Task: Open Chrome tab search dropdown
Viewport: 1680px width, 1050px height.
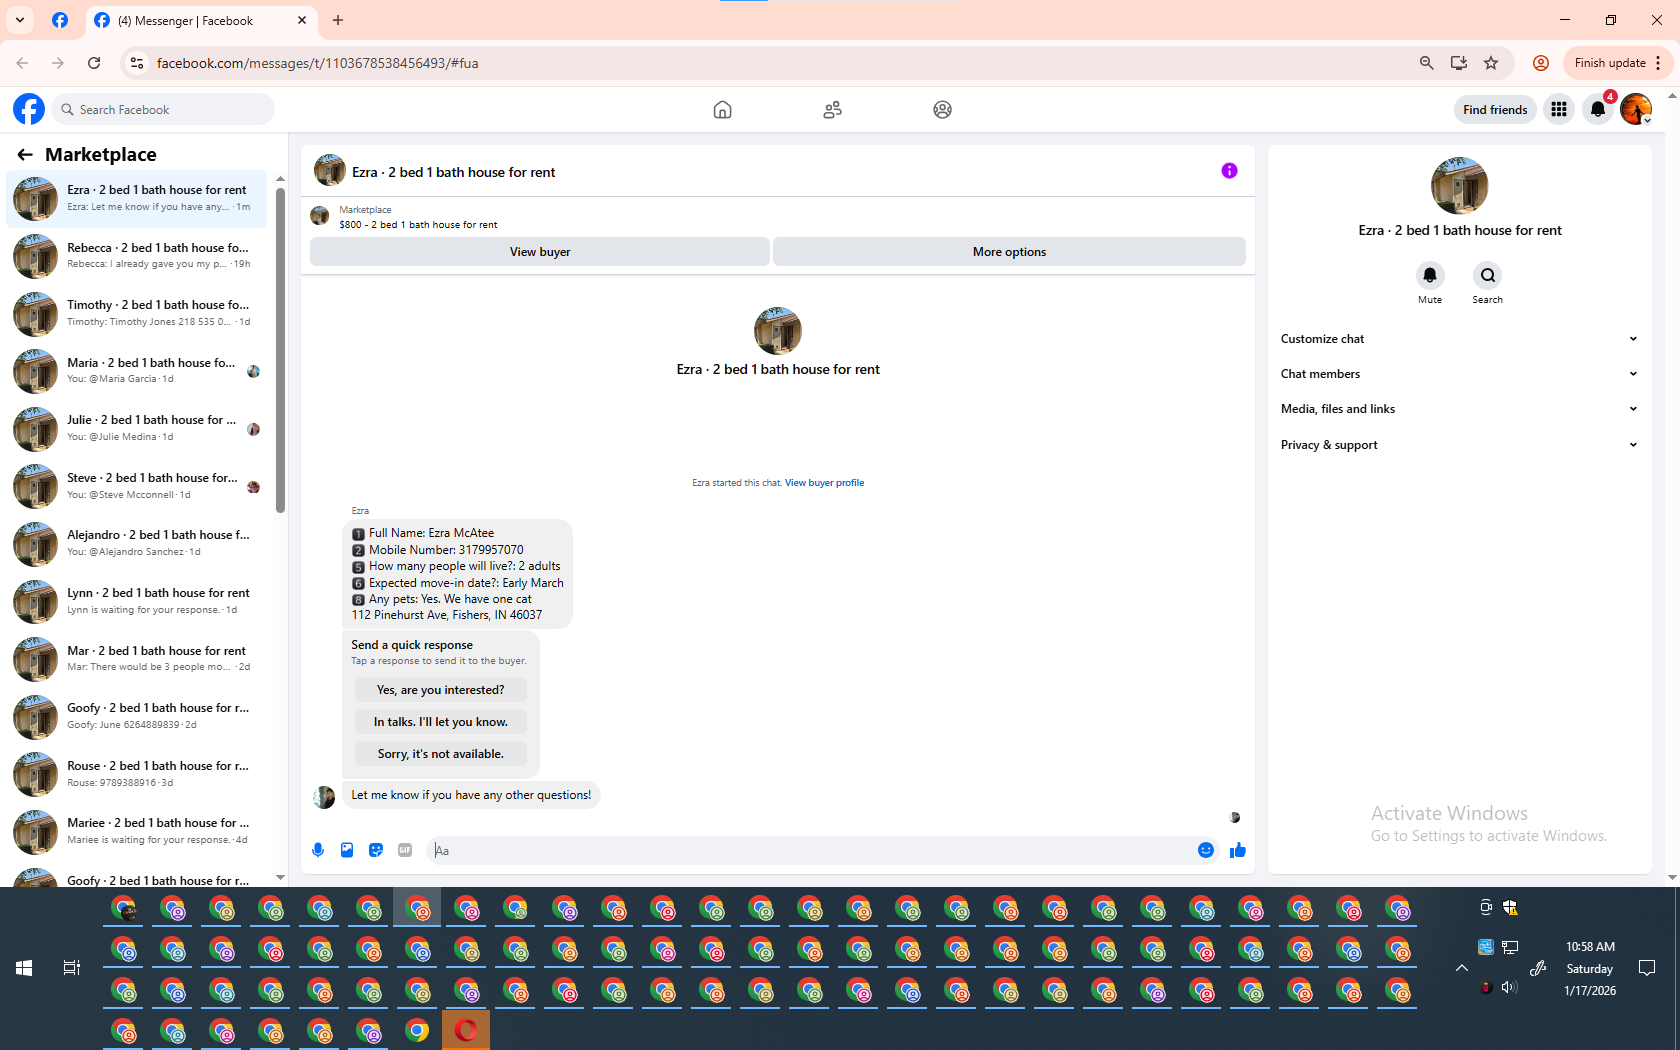Action: (x=20, y=20)
